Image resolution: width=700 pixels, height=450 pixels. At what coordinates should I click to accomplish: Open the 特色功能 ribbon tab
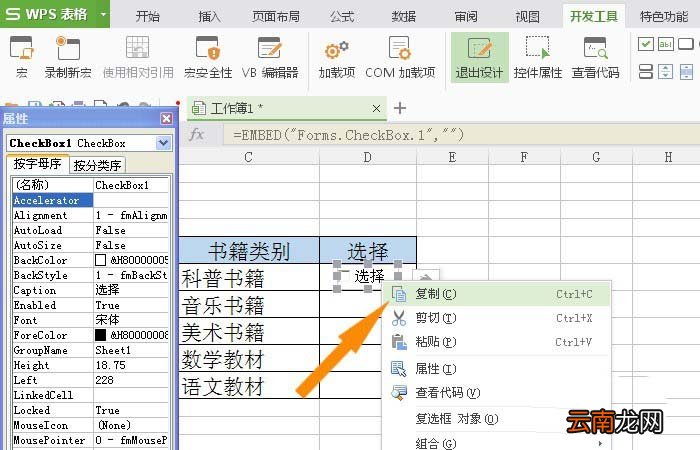tap(664, 17)
